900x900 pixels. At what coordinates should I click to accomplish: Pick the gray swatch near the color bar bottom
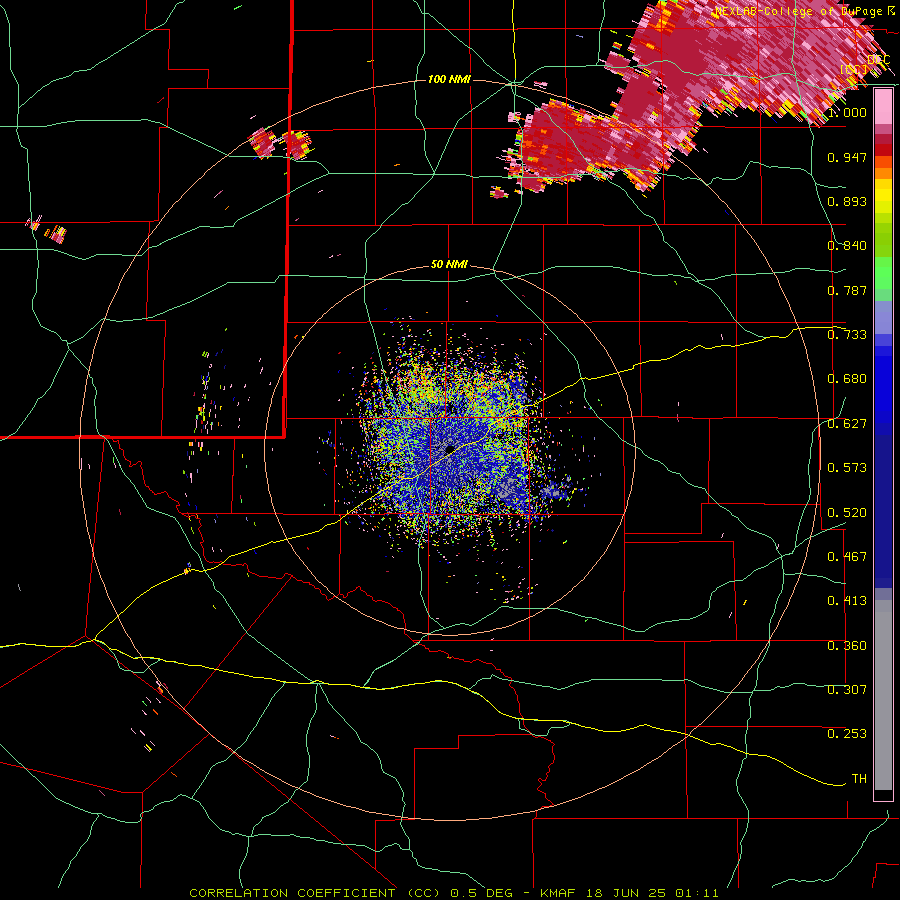(883, 695)
